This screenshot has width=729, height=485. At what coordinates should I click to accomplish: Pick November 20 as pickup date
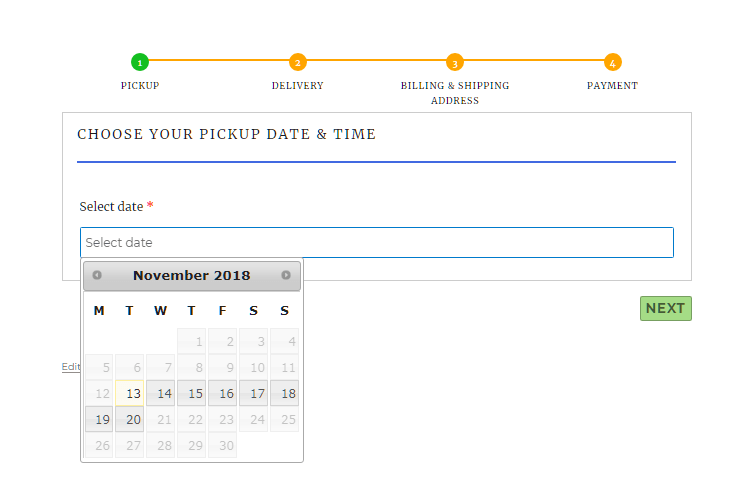point(130,420)
